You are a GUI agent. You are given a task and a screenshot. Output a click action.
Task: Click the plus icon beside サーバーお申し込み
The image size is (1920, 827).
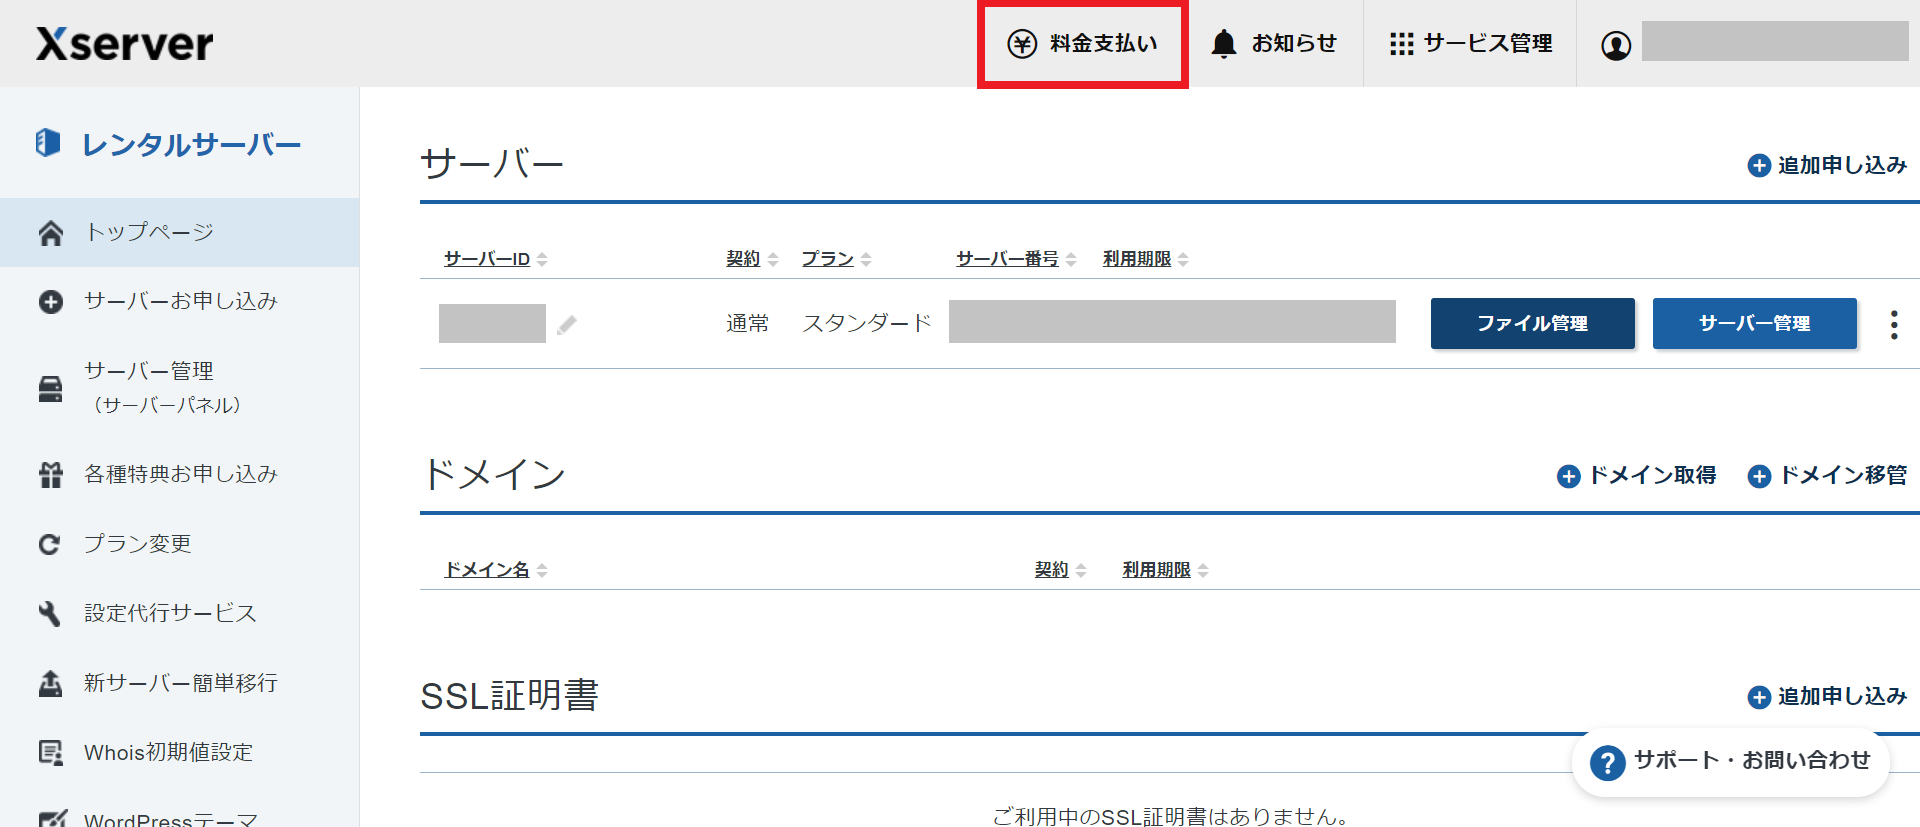50,302
